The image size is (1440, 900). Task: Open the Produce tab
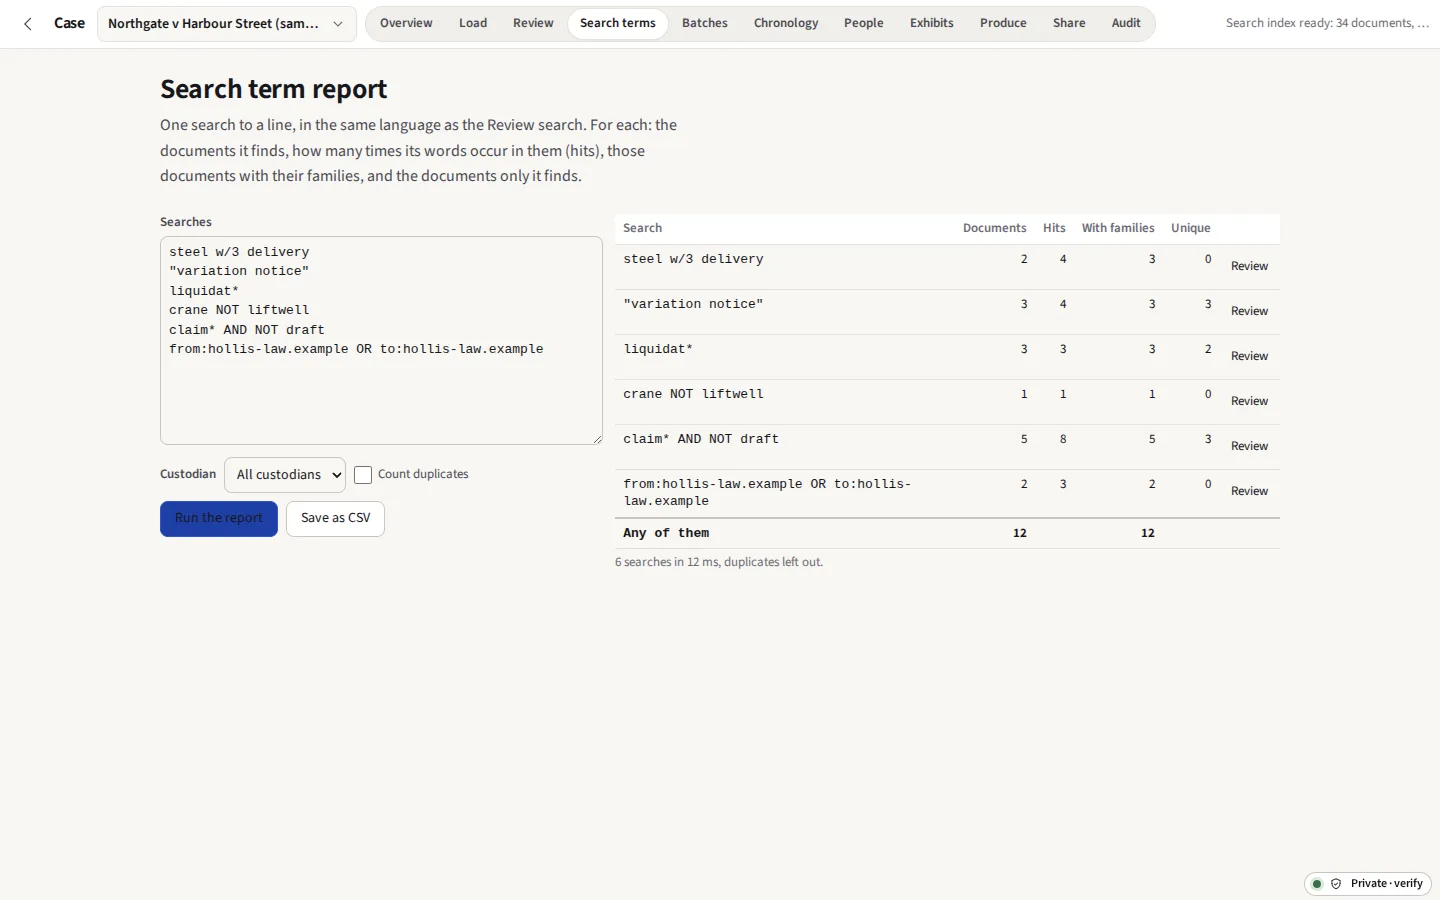pos(1003,23)
